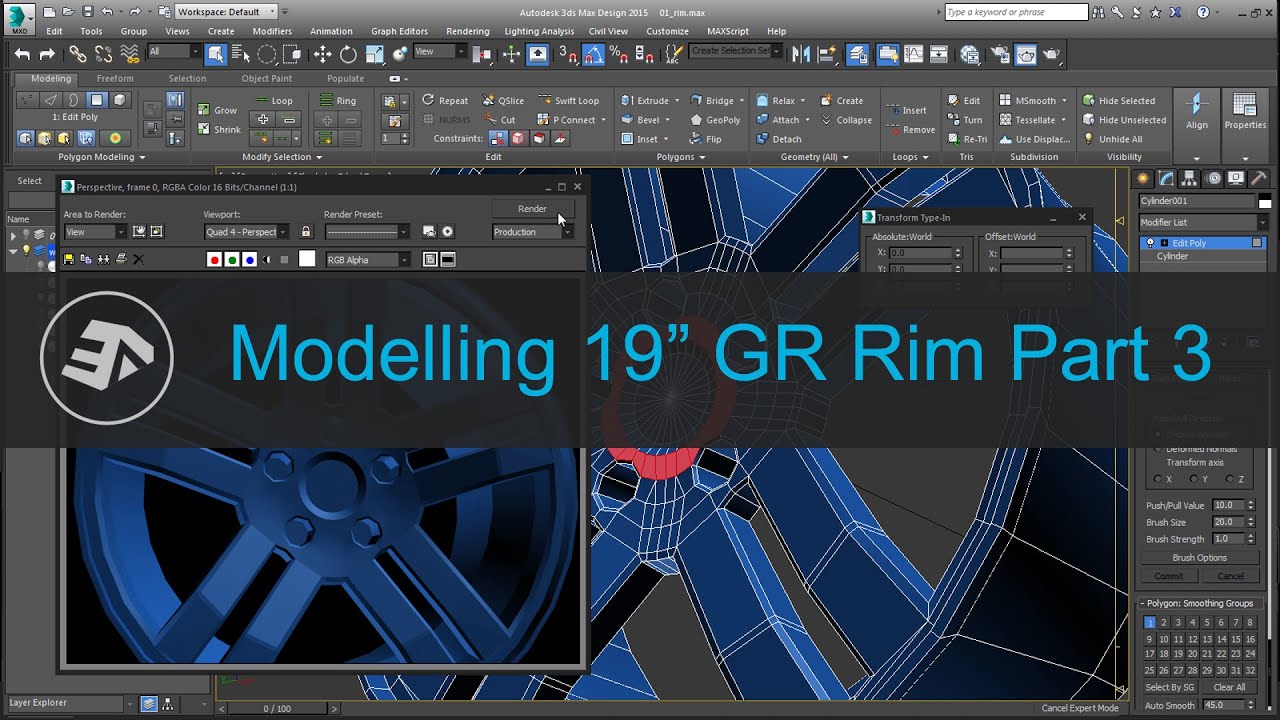This screenshot has width=1280, height=720.
Task: Open the Render Preset dropdown
Action: 367,232
